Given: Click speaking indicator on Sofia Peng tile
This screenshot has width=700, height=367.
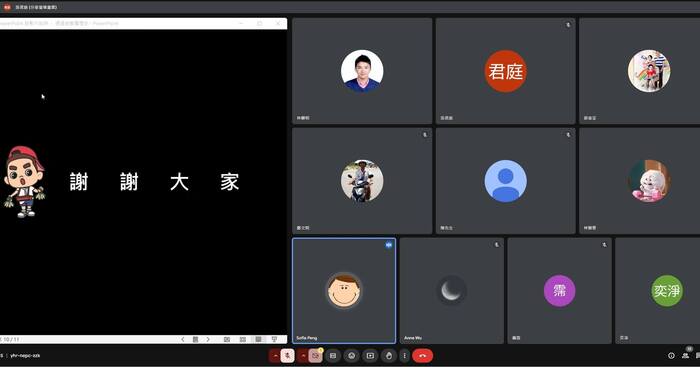Looking at the screenshot, I should click(x=389, y=245).
